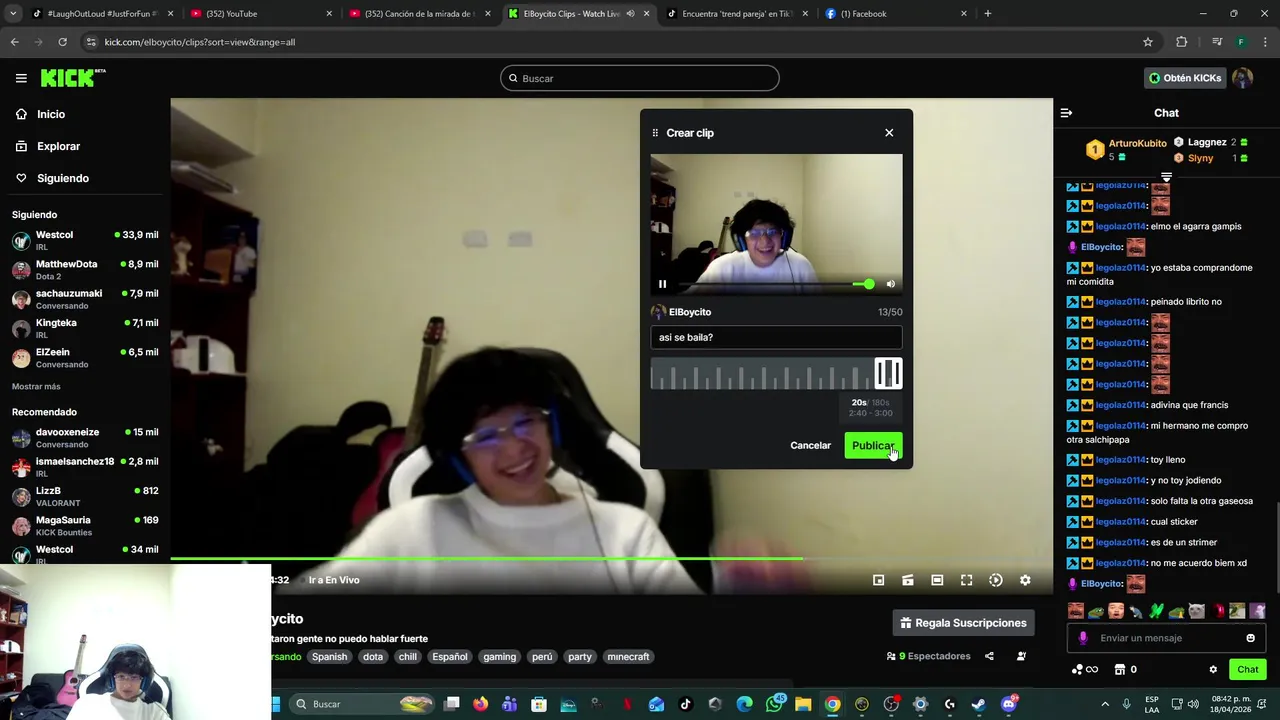The image size is (1280, 720).
Task: Click the Obtén KICKs button
Action: point(1185,78)
